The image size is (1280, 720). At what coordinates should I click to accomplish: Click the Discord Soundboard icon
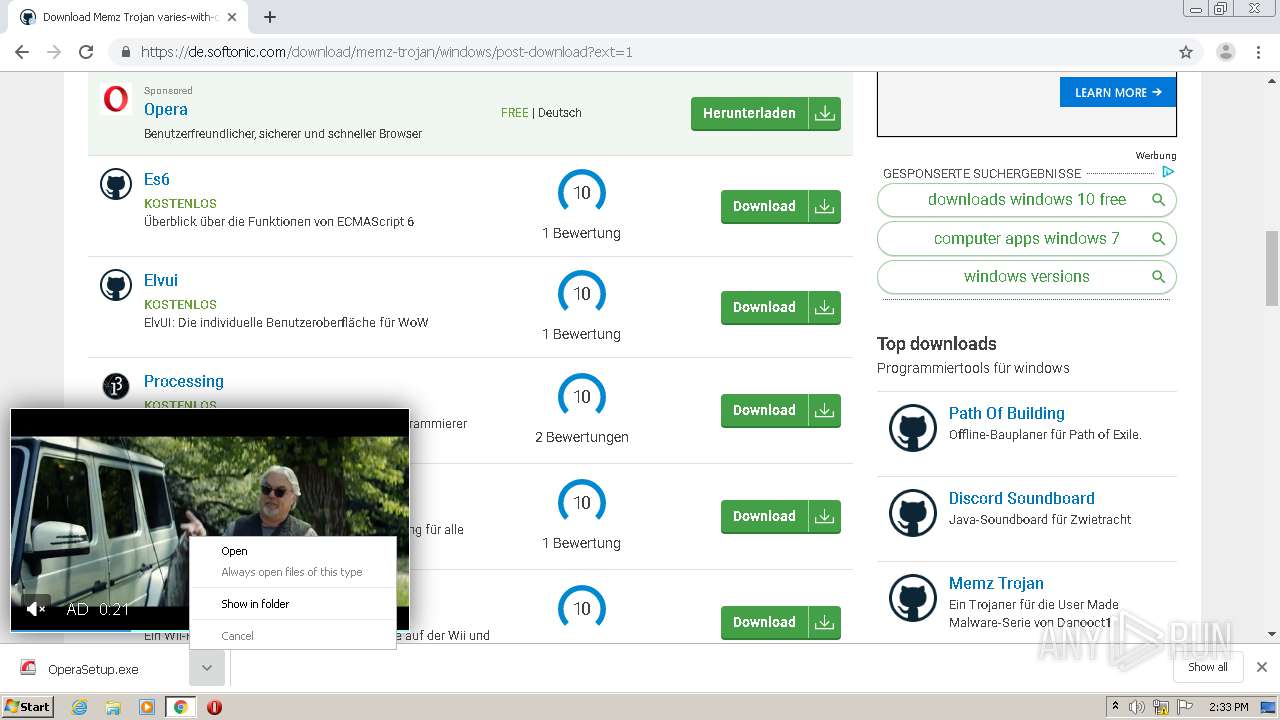pos(913,513)
